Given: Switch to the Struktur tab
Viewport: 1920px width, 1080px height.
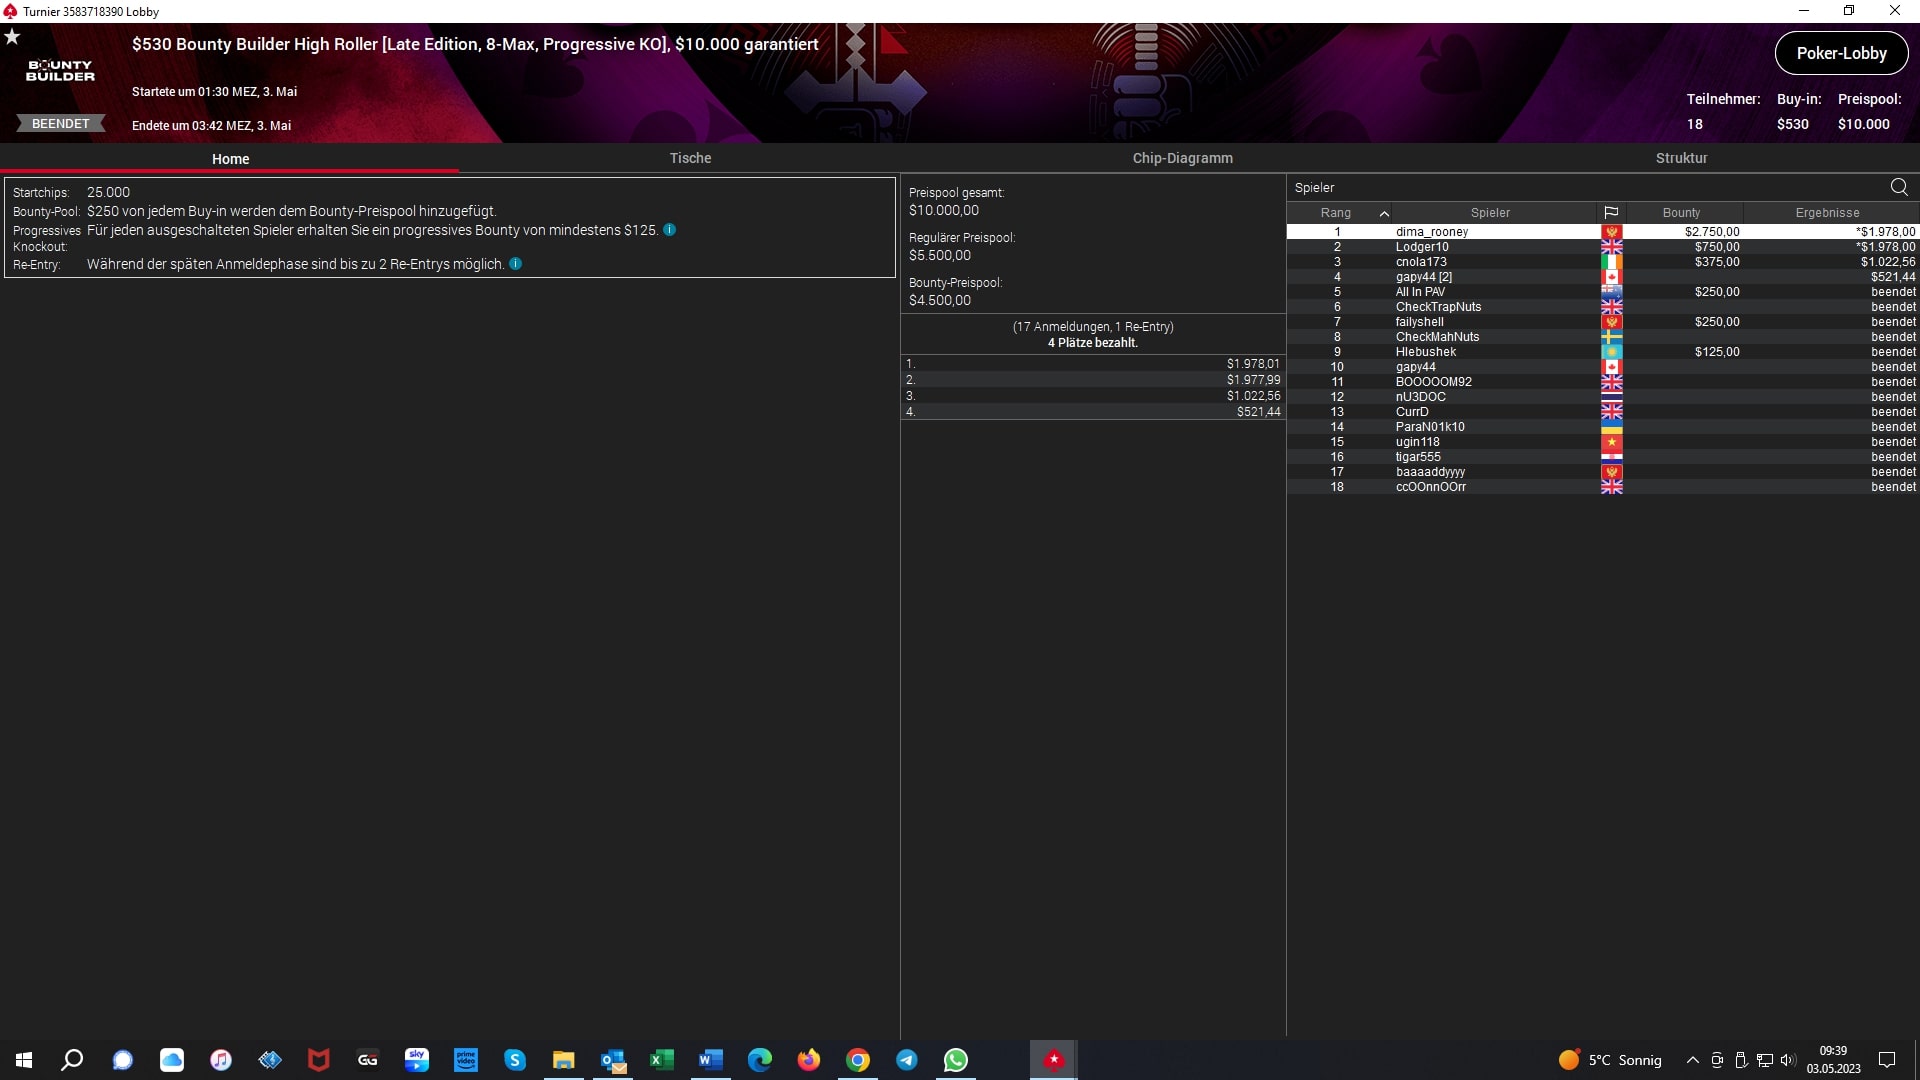Looking at the screenshot, I should click(x=1681, y=158).
